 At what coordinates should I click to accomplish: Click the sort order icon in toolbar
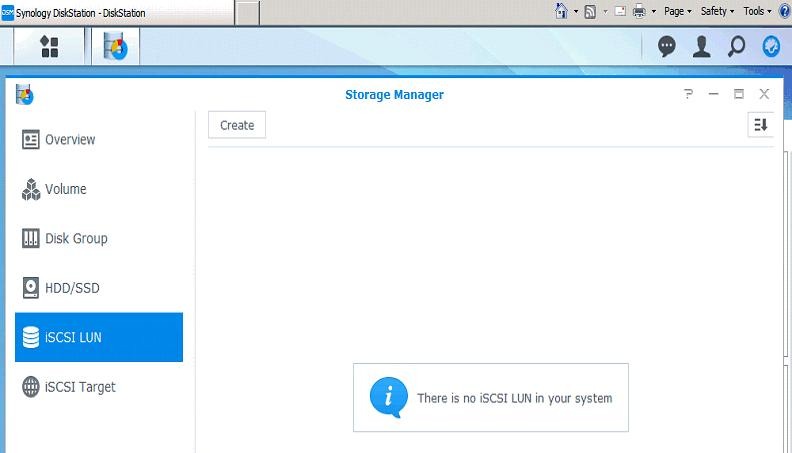761,125
